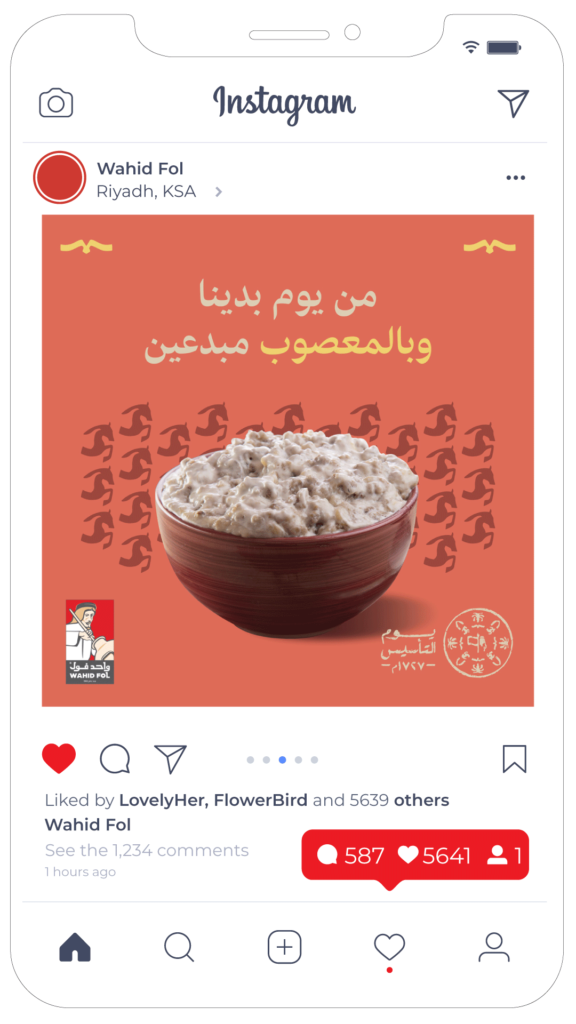Open the comment bubble icon under the post
Image resolution: width=576 pixels, height=1024 pixels.
[x=115, y=759]
